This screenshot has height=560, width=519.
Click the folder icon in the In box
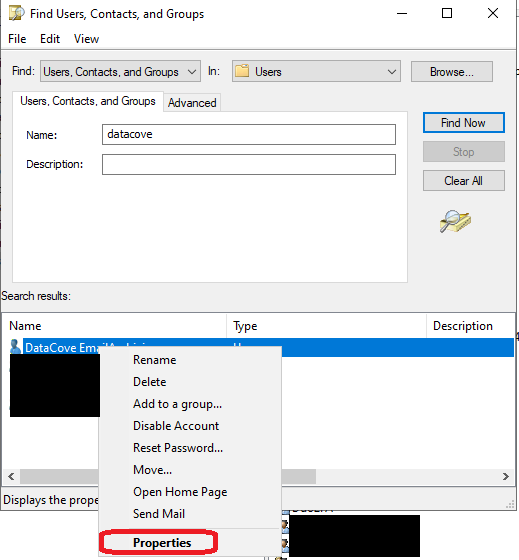pyautogui.click(x=242, y=71)
